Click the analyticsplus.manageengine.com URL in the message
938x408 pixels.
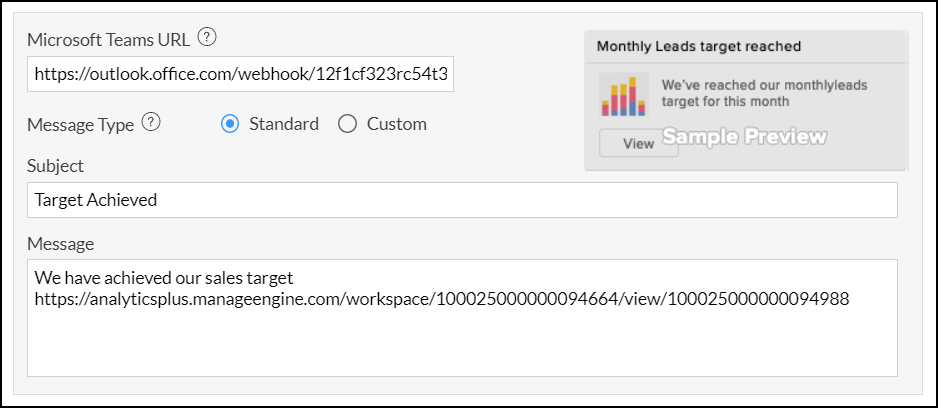tap(442, 298)
